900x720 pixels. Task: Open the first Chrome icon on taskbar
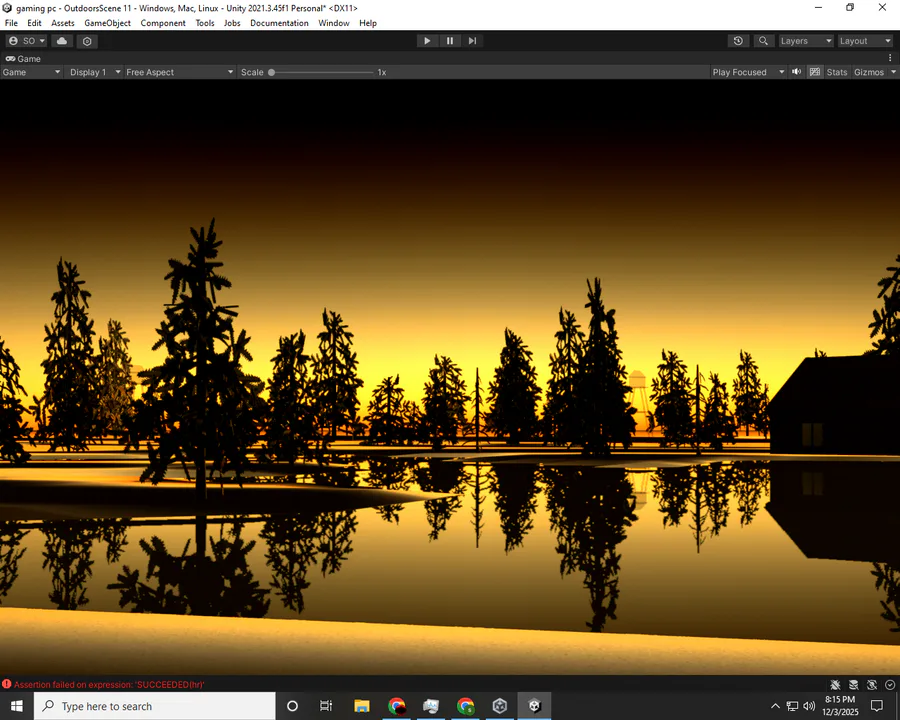click(397, 706)
